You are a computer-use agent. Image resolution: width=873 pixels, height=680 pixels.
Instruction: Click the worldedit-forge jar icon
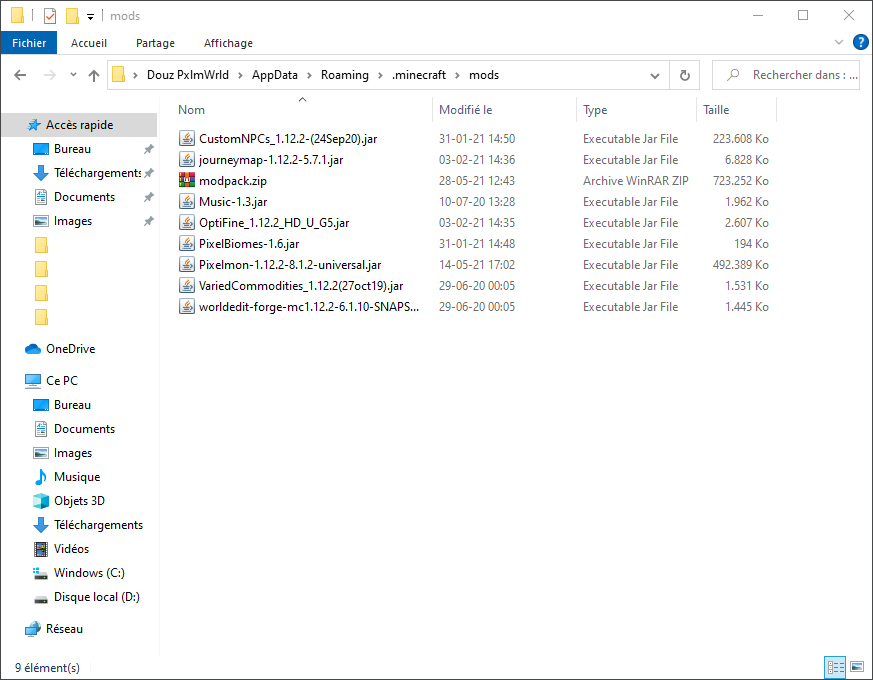coord(187,306)
